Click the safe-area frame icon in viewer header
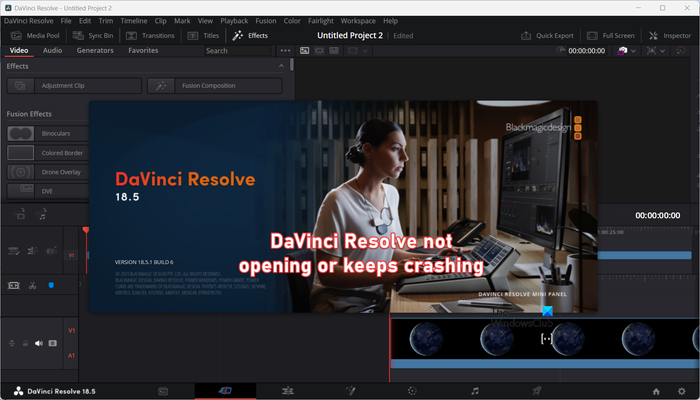Viewport: 700px width, 400px height. [651, 51]
